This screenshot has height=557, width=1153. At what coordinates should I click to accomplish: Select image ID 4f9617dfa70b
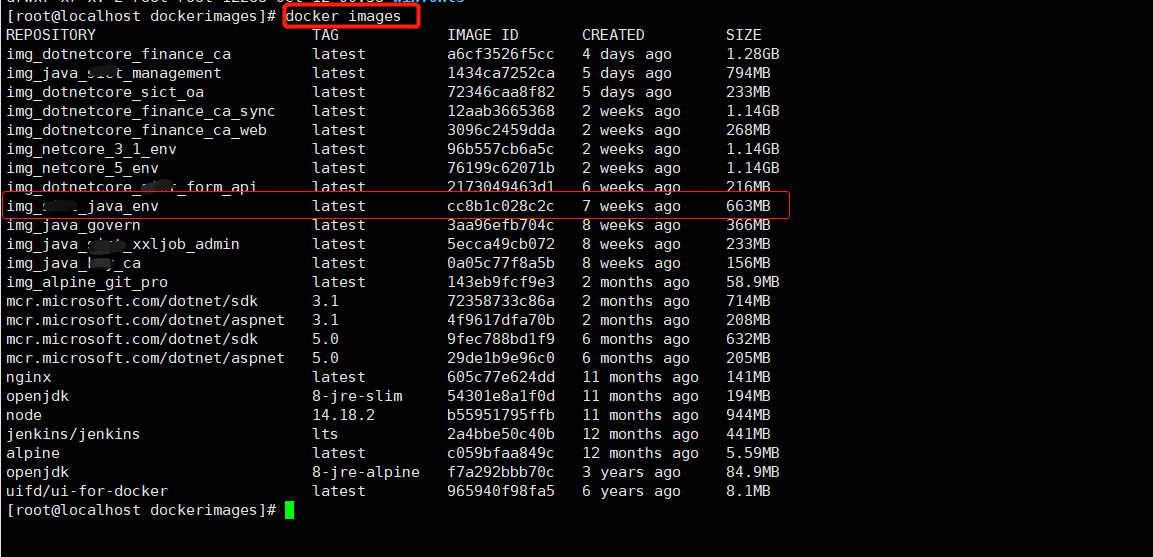tap(501, 320)
